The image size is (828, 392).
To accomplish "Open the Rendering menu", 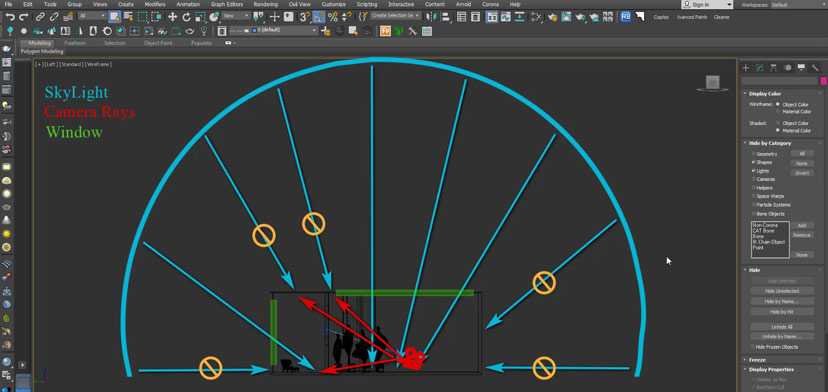I will coord(266,4).
